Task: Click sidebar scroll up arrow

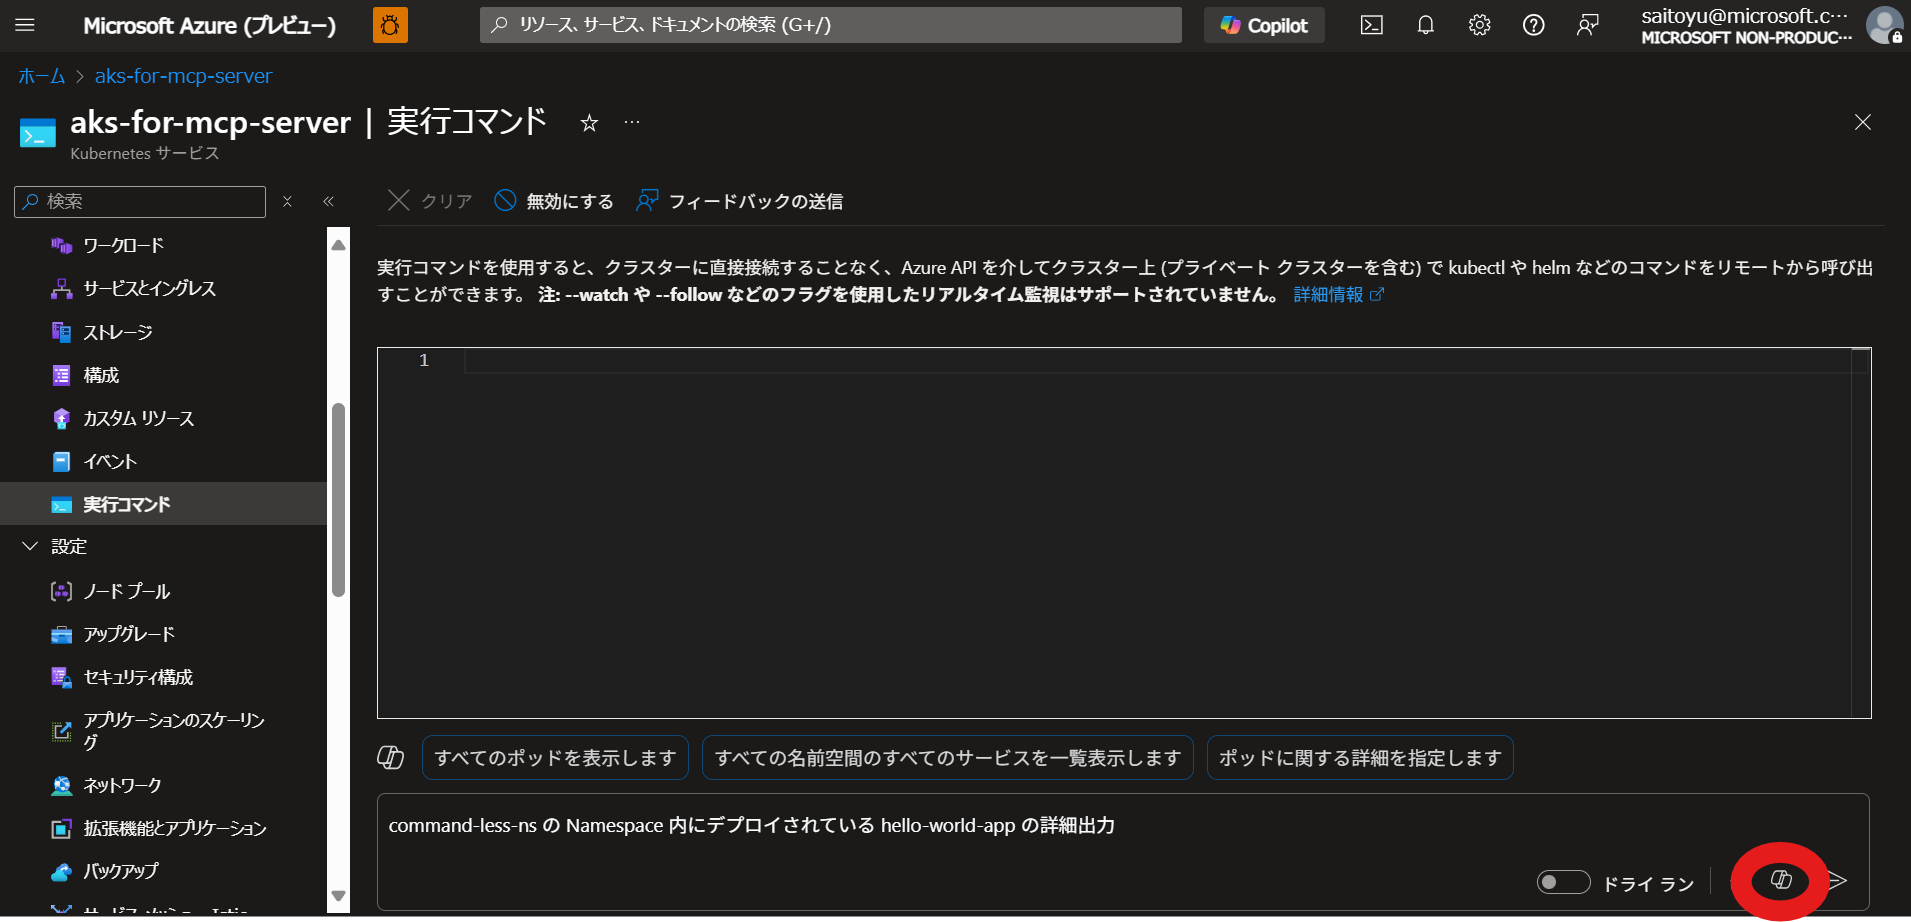Action: (338, 244)
